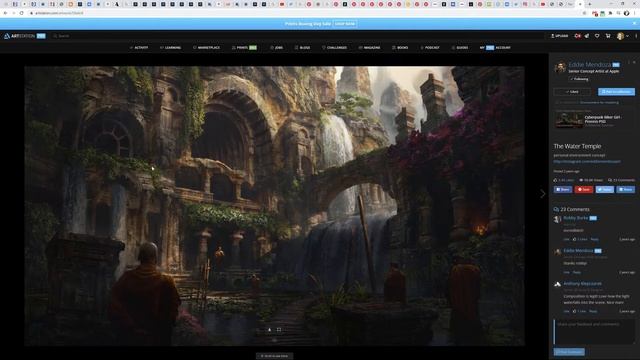Open the Podcast nav item
The height and width of the screenshot is (360, 640).
(x=430, y=48)
